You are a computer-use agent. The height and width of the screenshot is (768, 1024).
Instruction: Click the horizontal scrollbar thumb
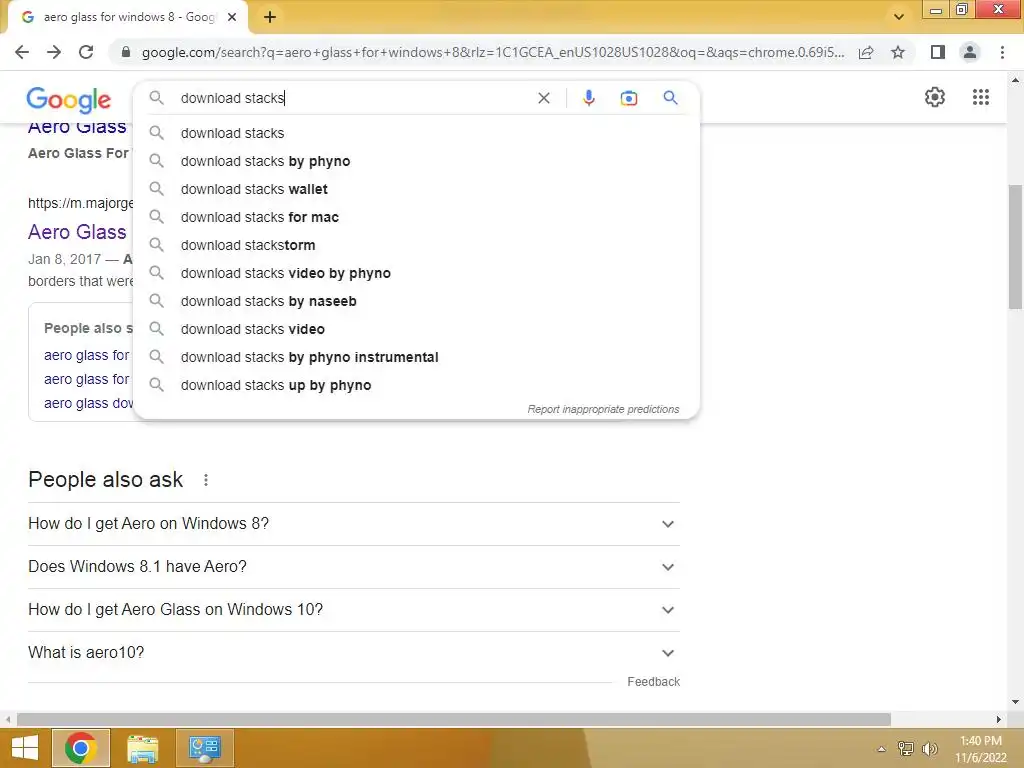point(454,719)
